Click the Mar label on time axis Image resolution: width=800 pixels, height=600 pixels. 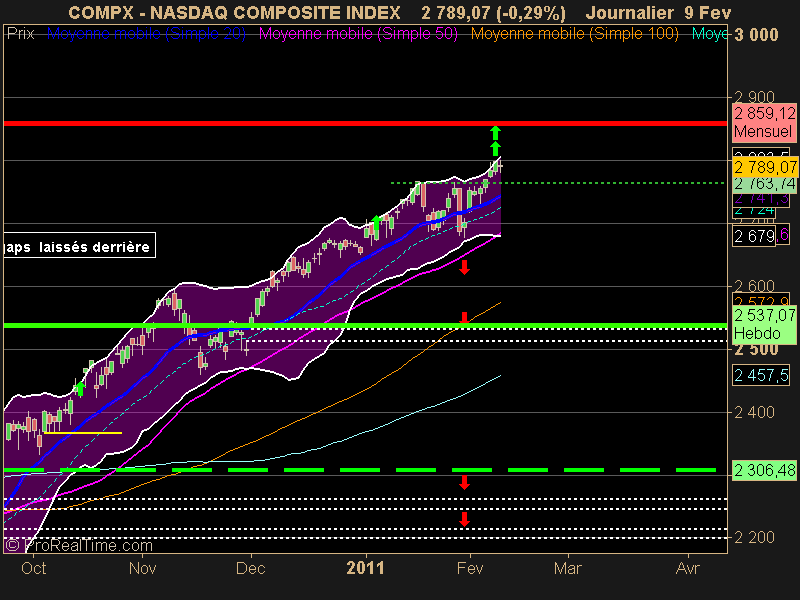point(568,568)
